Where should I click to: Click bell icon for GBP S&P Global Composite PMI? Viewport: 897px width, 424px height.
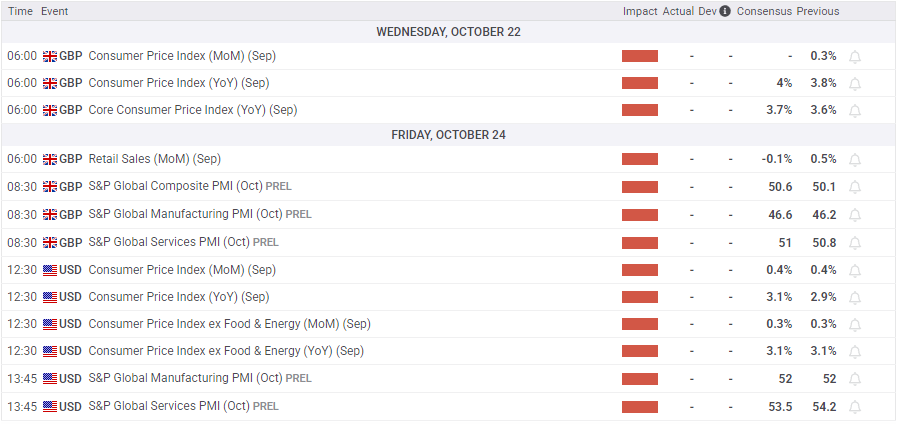(855, 187)
